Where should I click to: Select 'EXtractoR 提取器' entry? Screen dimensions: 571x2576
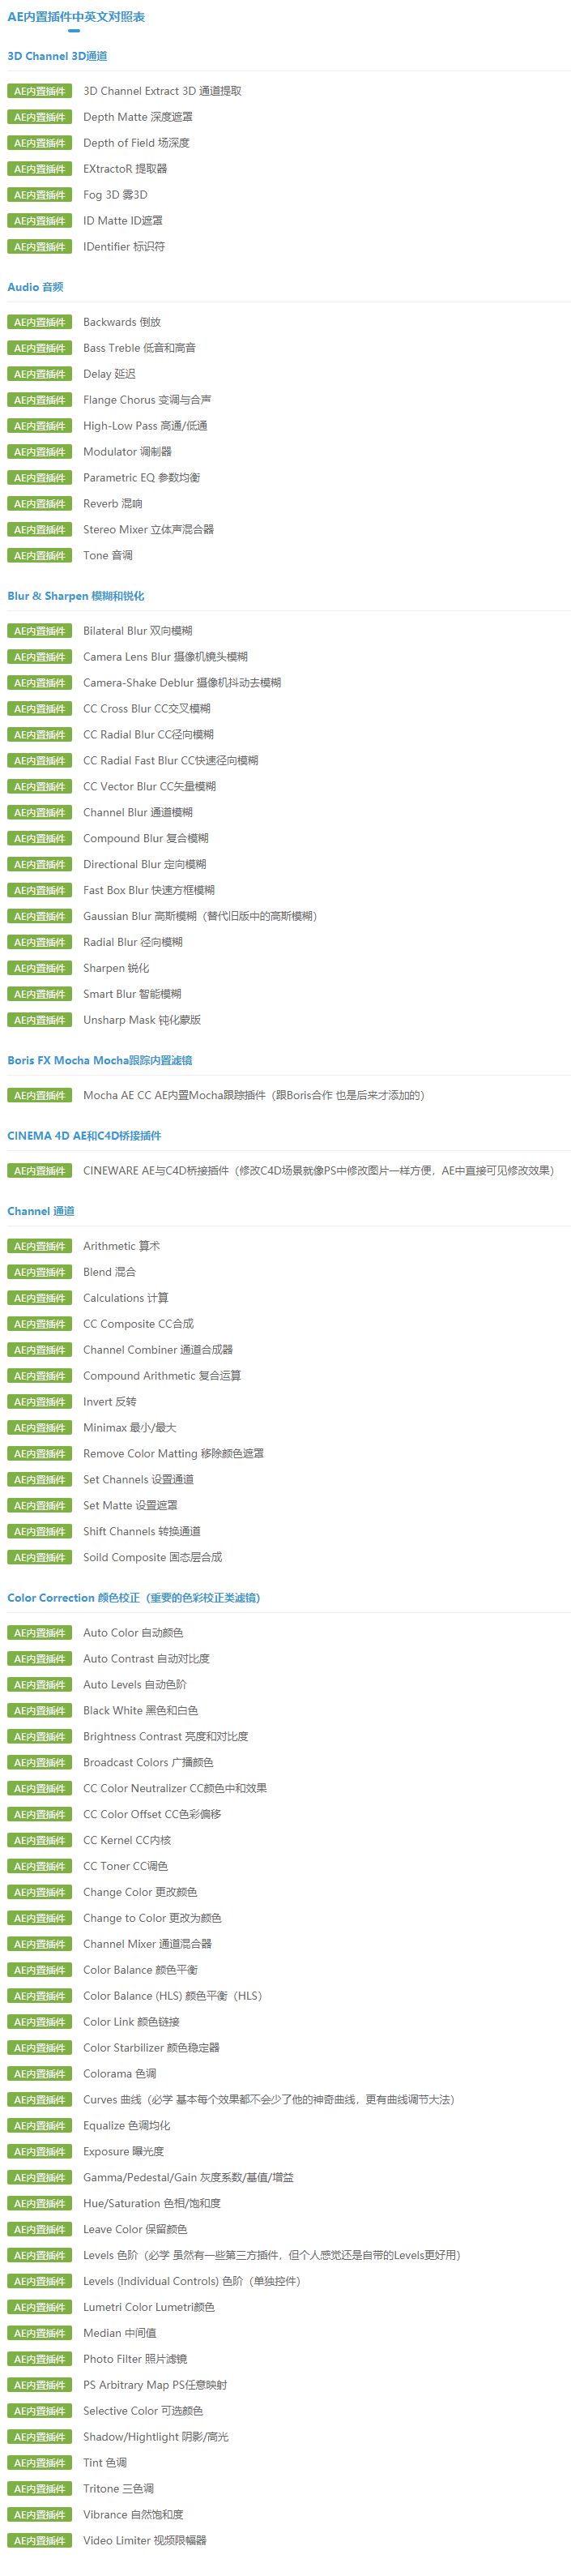125,169
